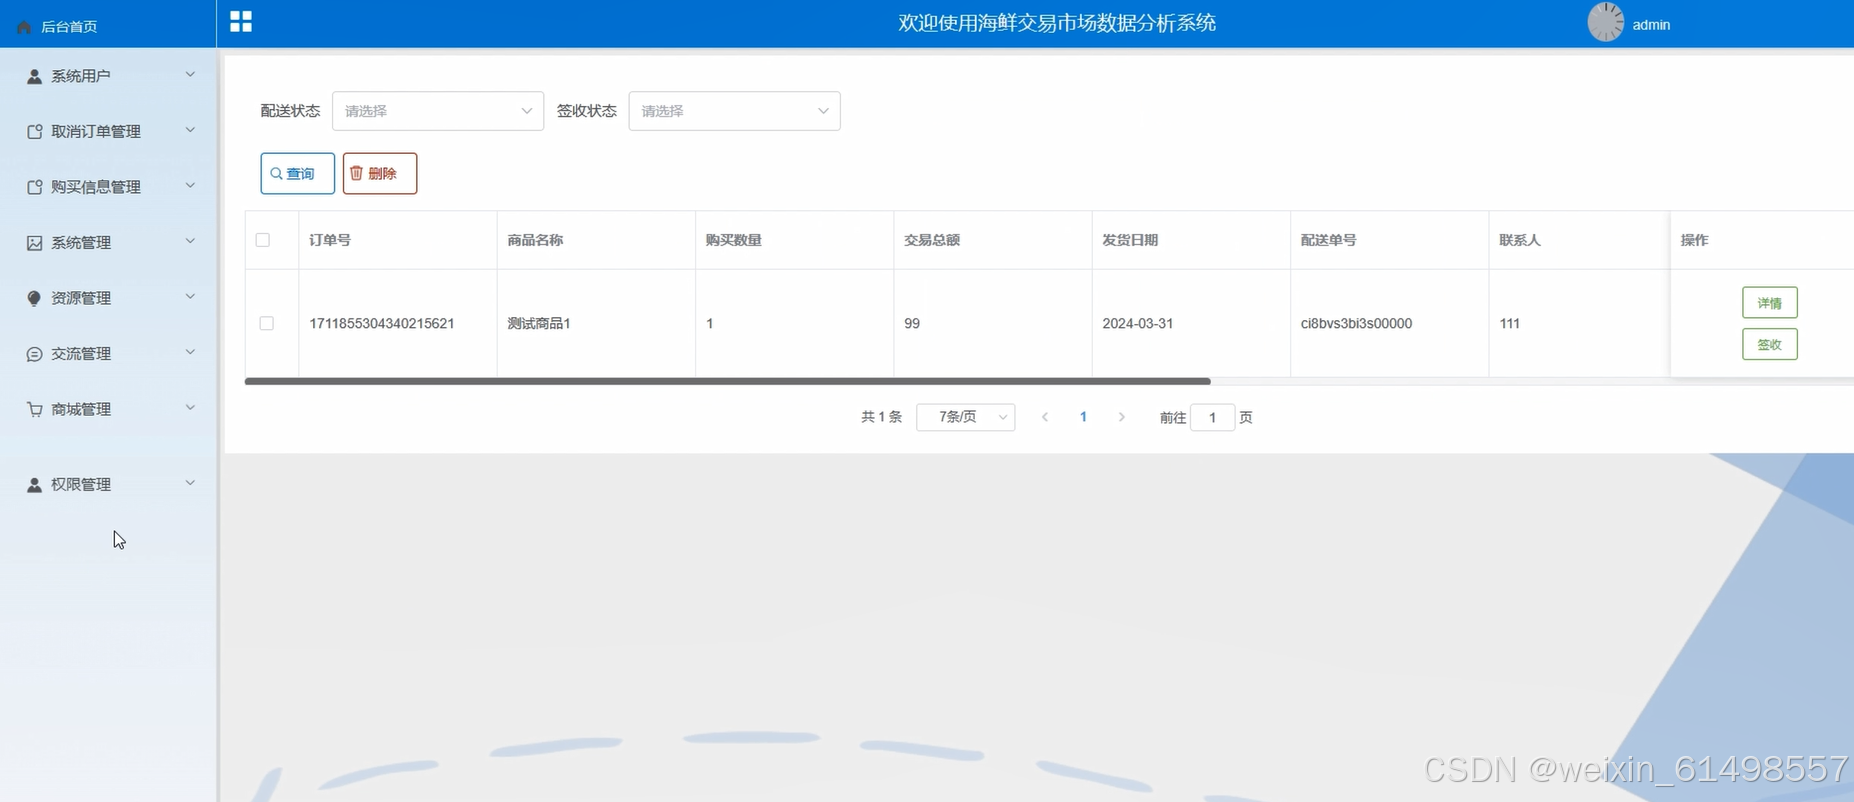Click the magnifier icon in 查询 button
This screenshot has height=802, width=1854.
[x=277, y=174]
